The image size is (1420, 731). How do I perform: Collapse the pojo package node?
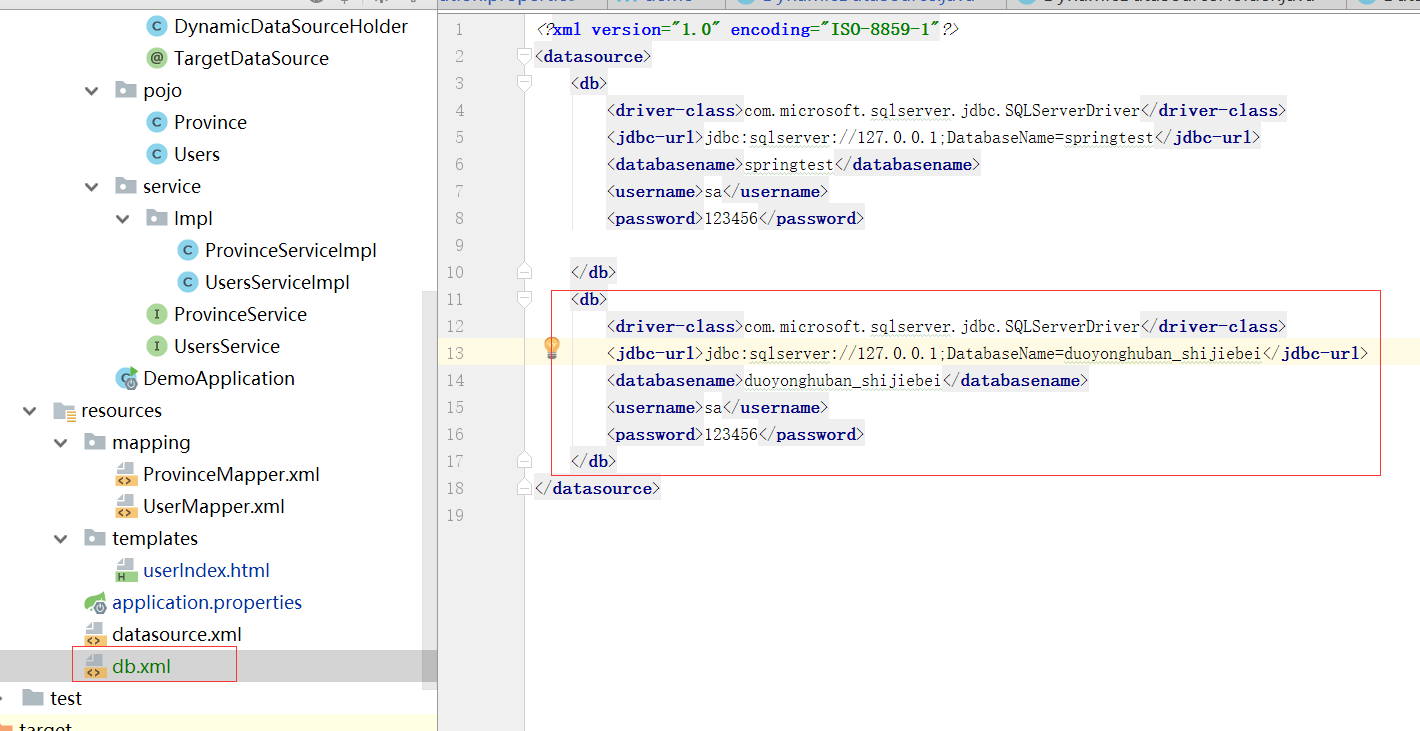point(92,91)
